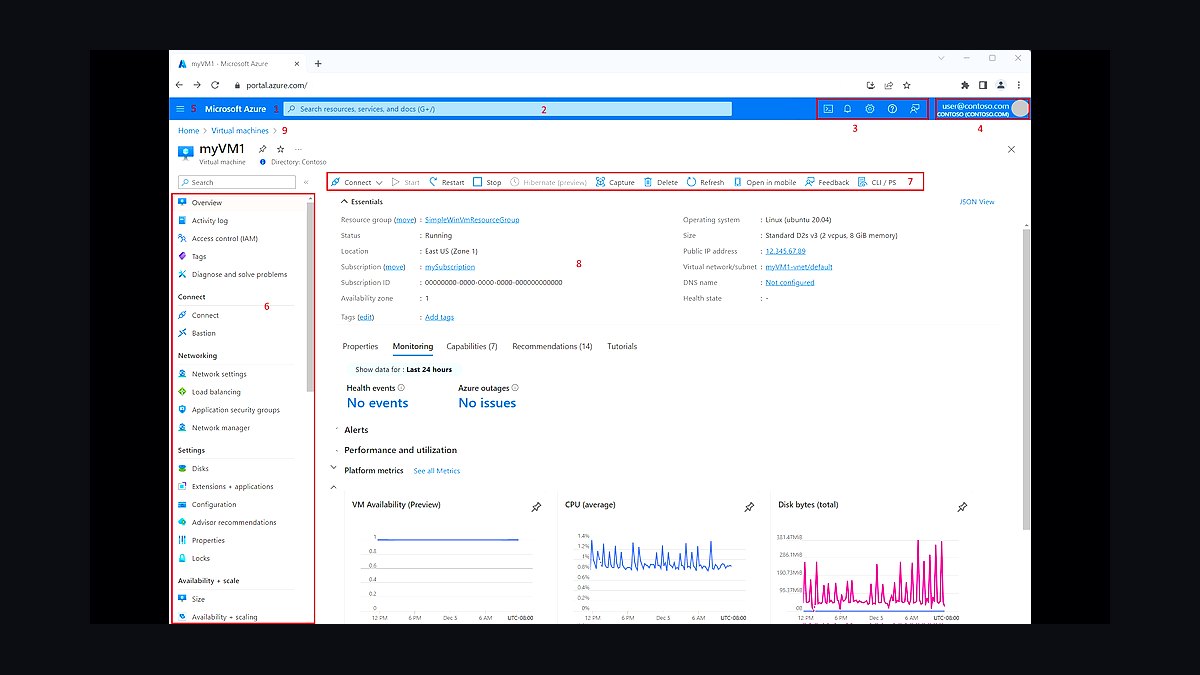Capture an image of the VM
1200x675 pixels.
tap(615, 182)
